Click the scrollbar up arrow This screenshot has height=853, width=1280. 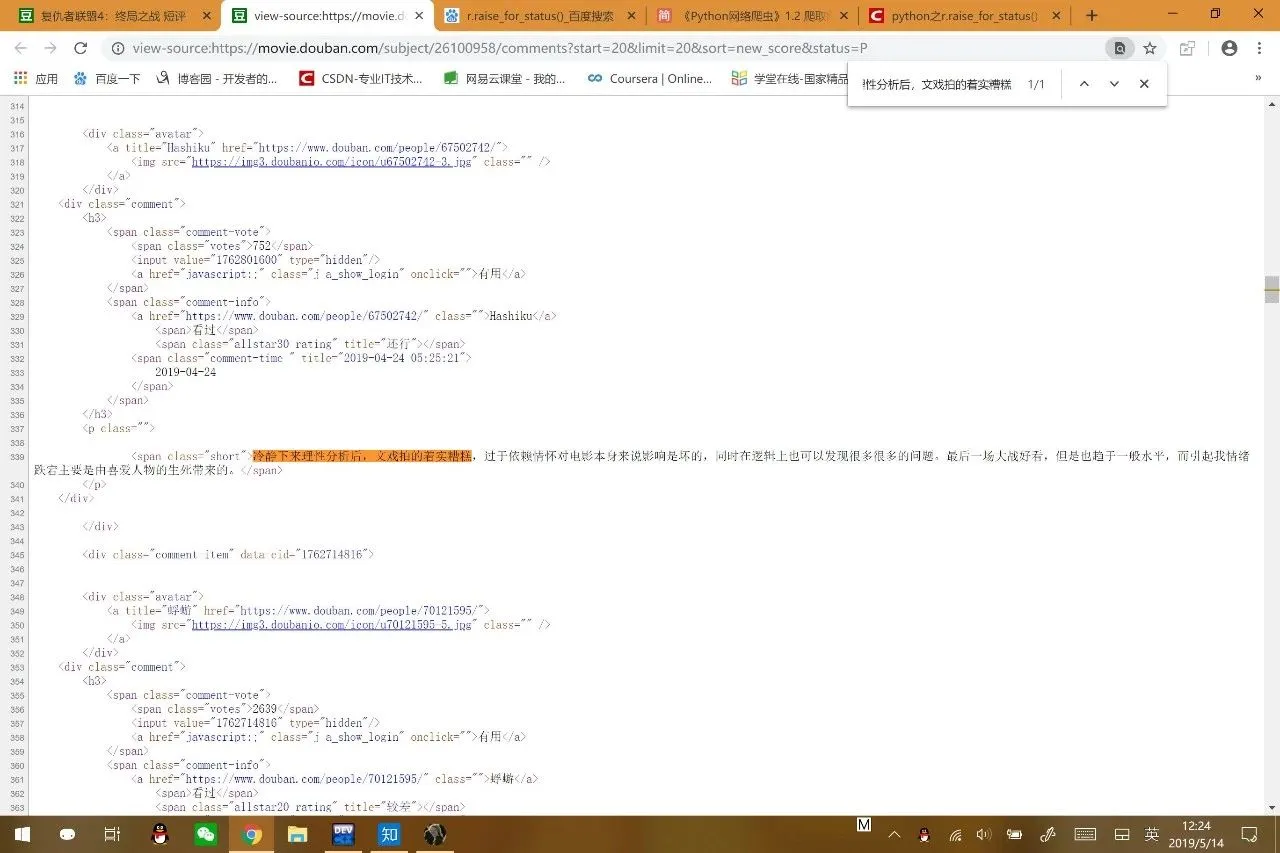tap(1271, 105)
